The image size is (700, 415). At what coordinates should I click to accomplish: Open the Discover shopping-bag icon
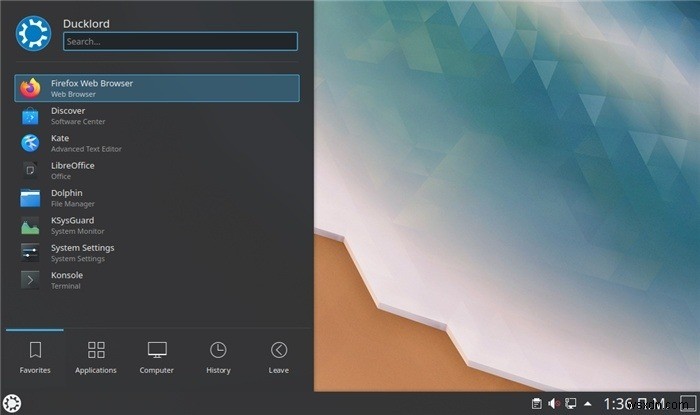pos(30,116)
